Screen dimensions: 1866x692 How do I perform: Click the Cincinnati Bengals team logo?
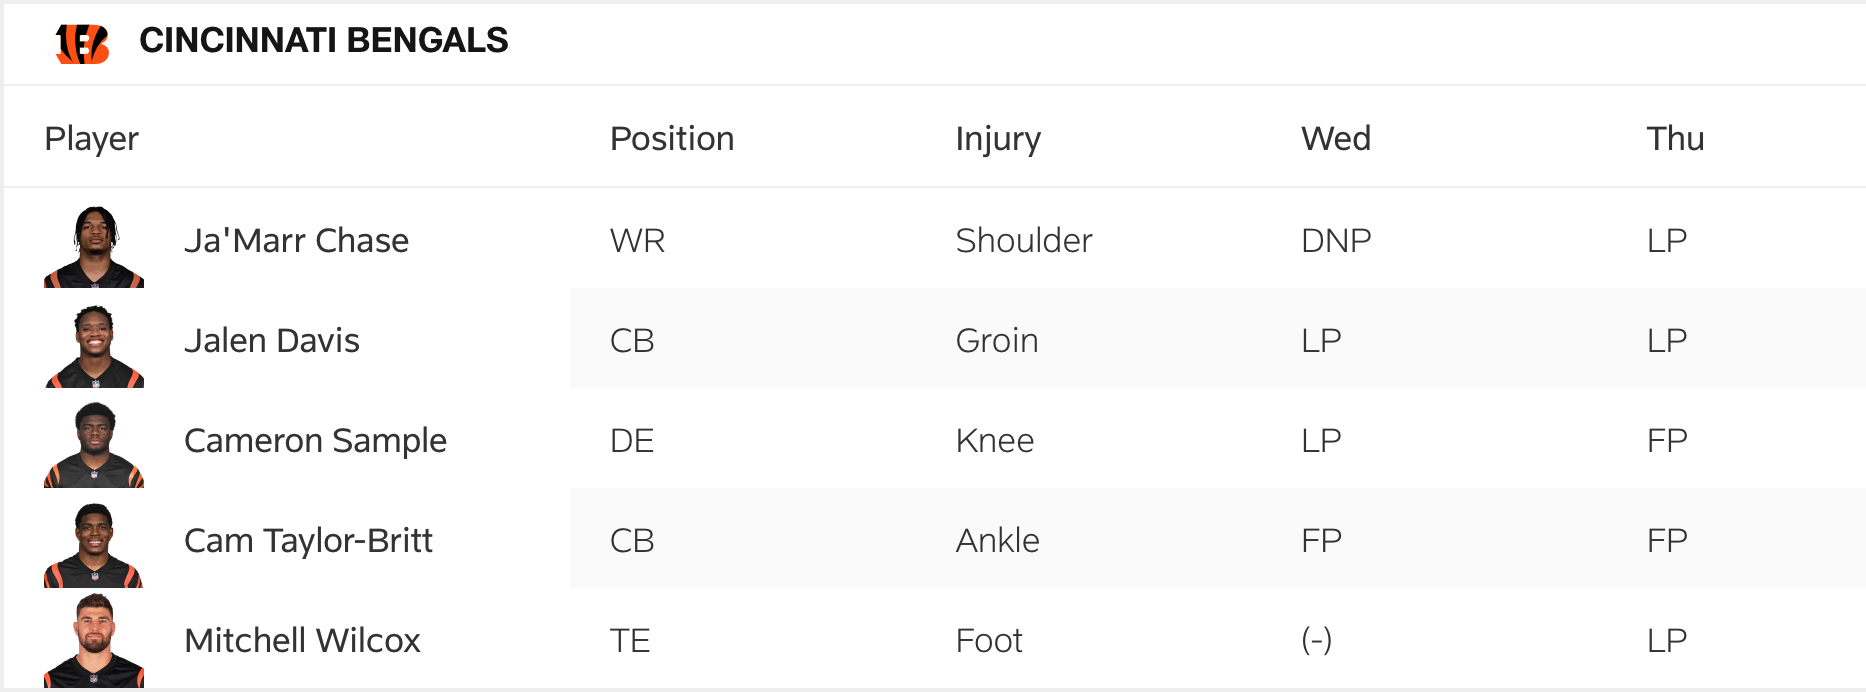[x=82, y=42]
